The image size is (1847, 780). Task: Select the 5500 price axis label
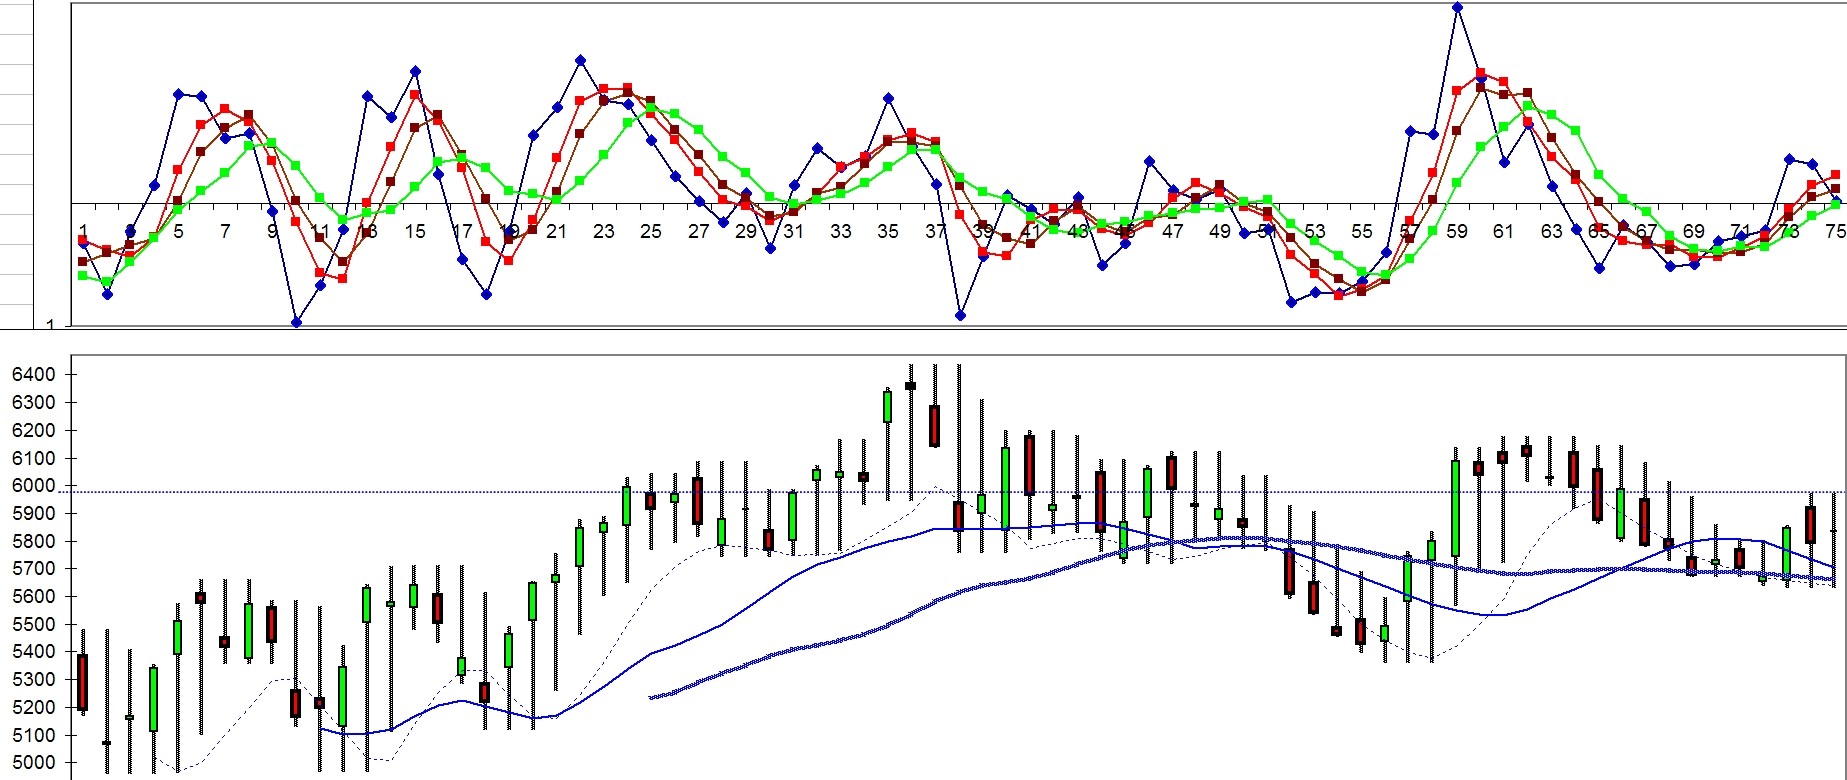(x=33, y=625)
